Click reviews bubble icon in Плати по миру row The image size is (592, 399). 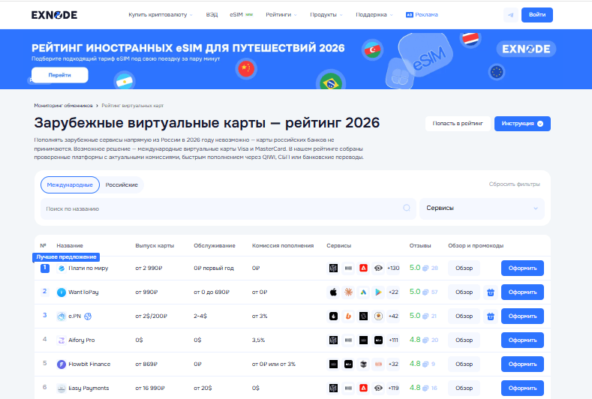click(x=426, y=268)
